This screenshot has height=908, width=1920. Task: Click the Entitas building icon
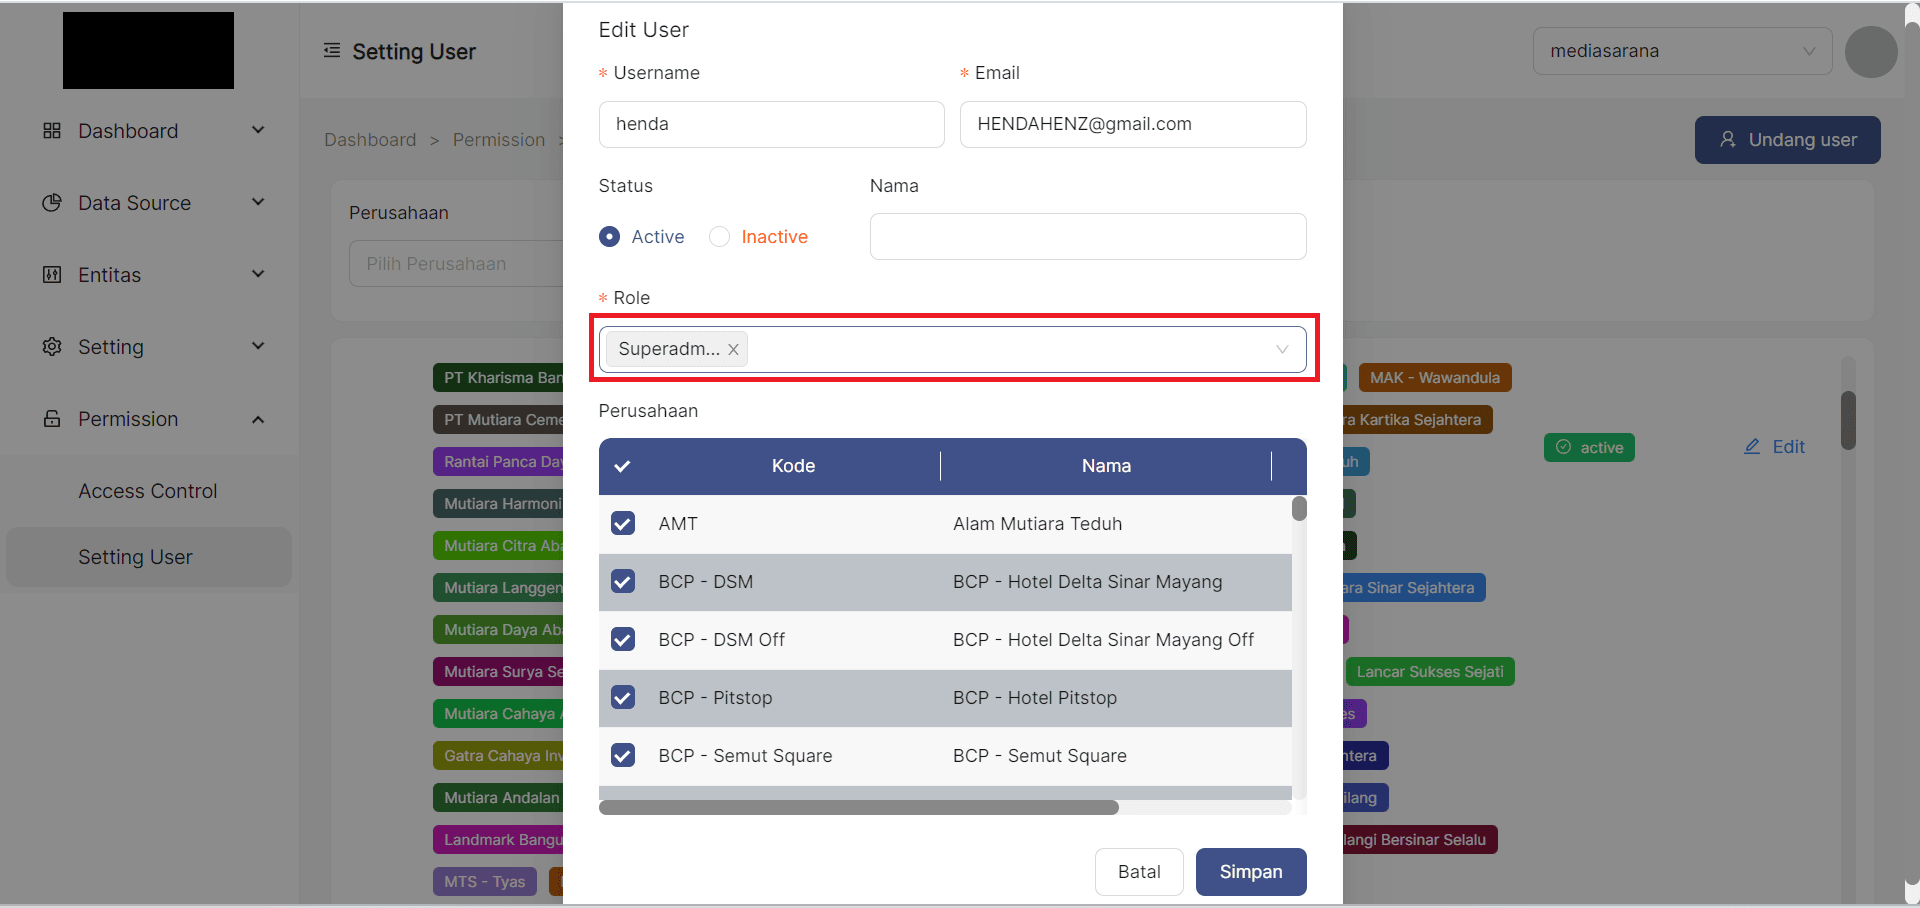point(51,274)
